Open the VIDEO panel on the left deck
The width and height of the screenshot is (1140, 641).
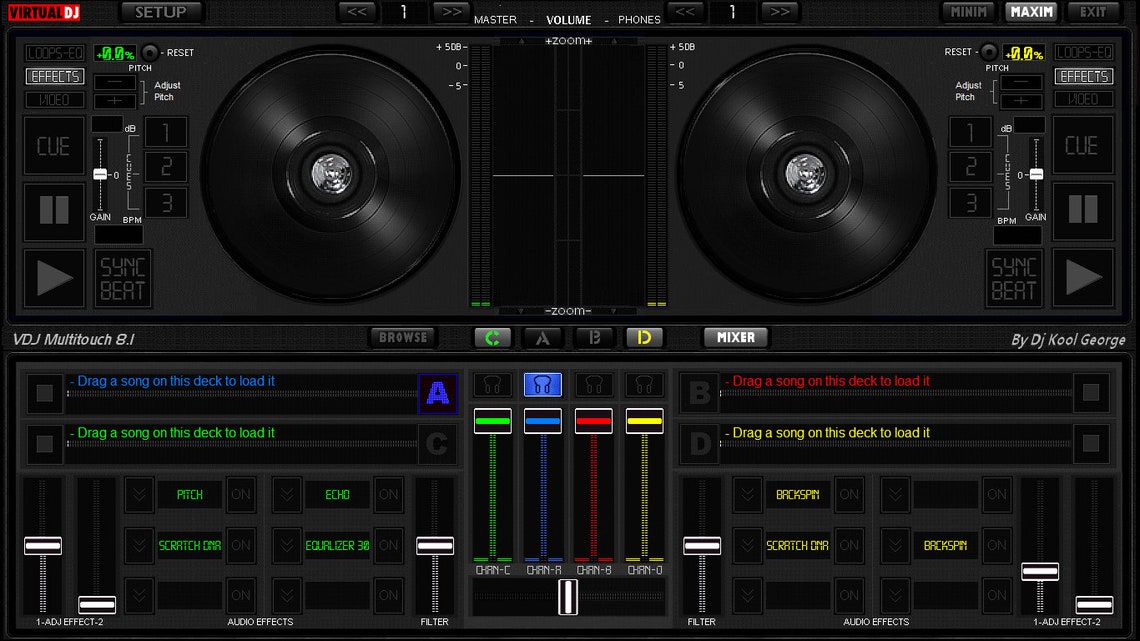pos(54,99)
